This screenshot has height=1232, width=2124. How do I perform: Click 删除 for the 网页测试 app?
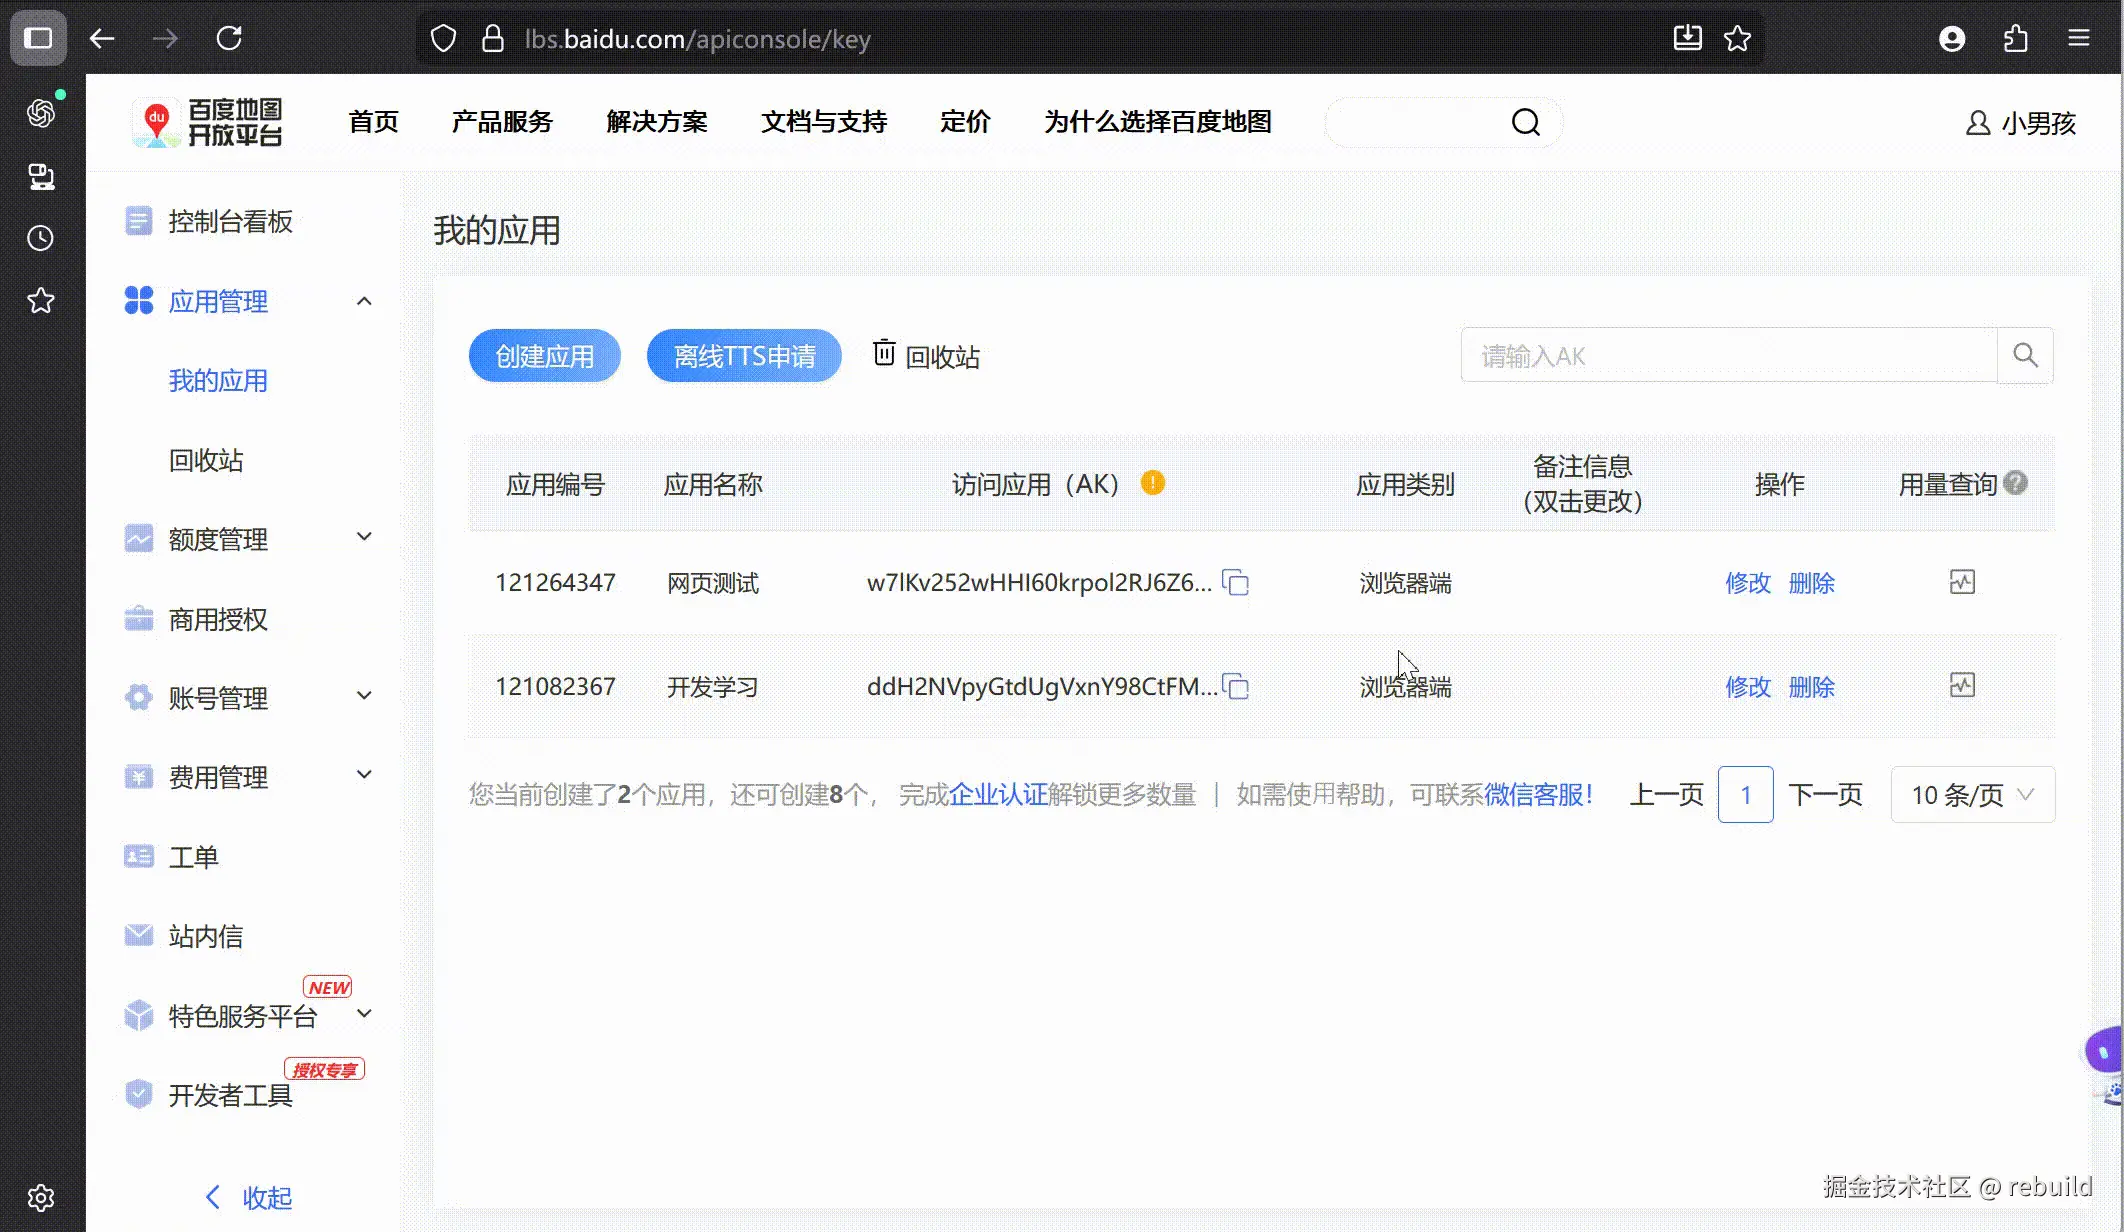pyautogui.click(x=1811, y=583)
